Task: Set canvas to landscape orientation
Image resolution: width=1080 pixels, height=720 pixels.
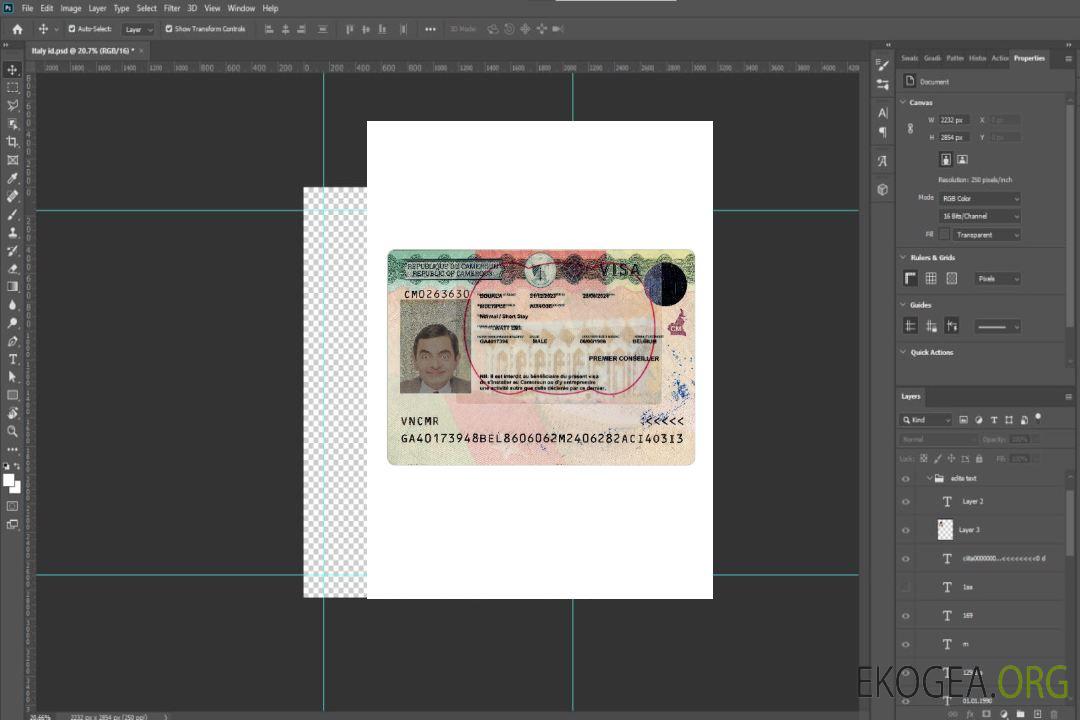Action: point(963,160)
